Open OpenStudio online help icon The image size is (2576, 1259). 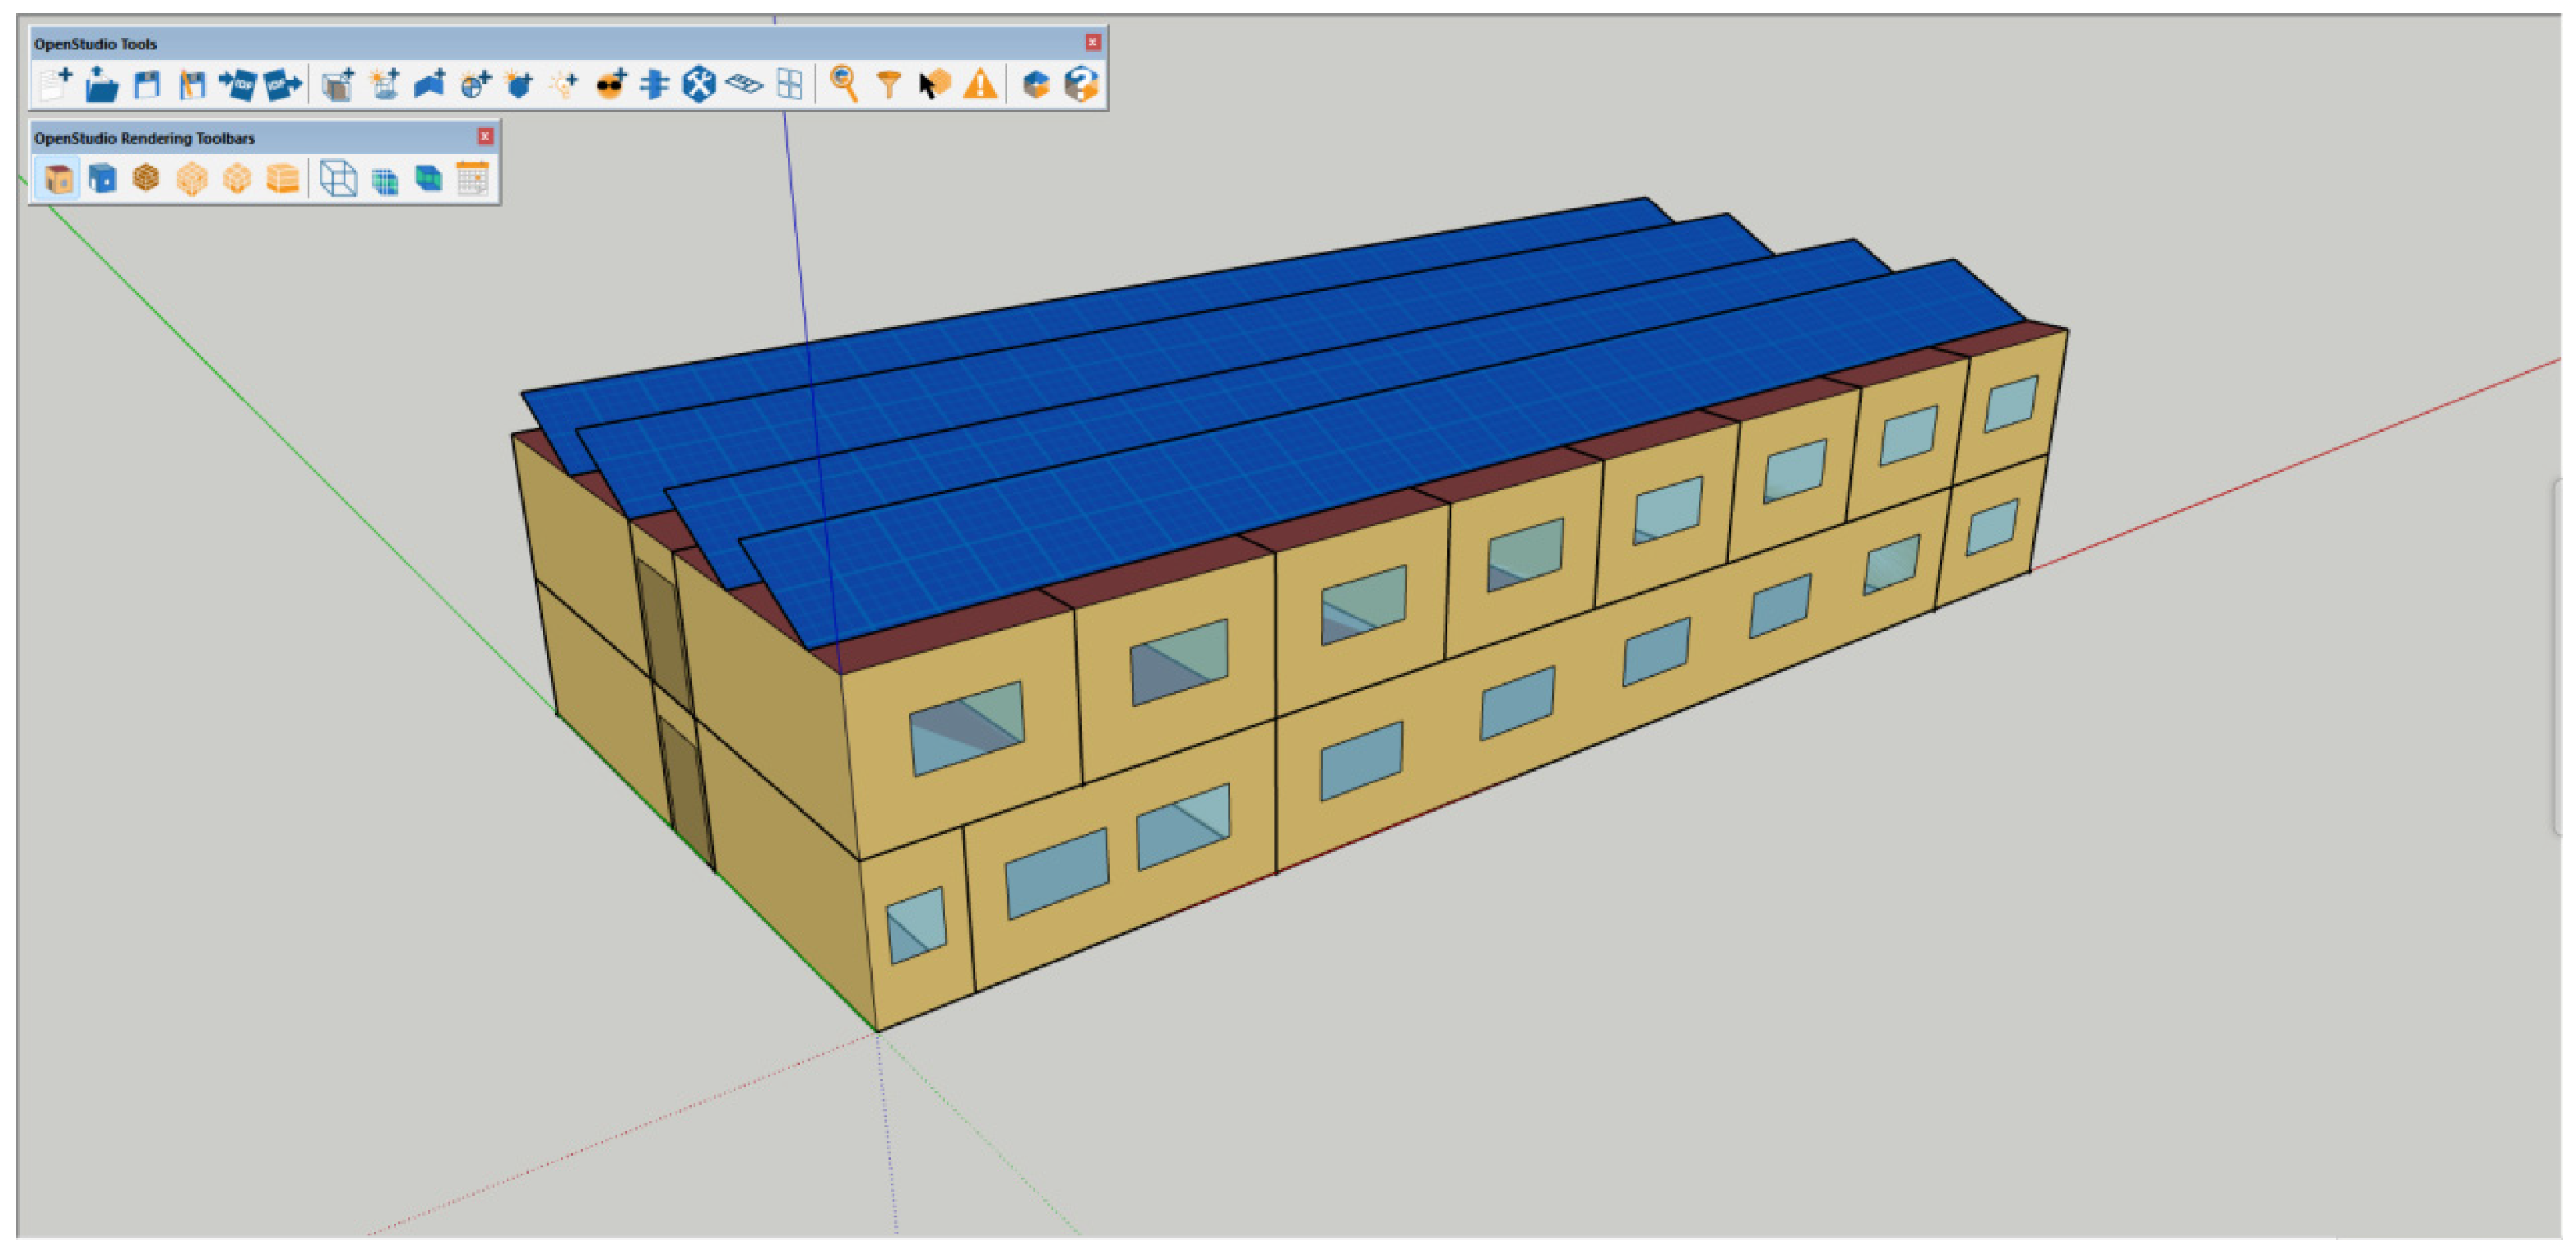[1081, 84]
